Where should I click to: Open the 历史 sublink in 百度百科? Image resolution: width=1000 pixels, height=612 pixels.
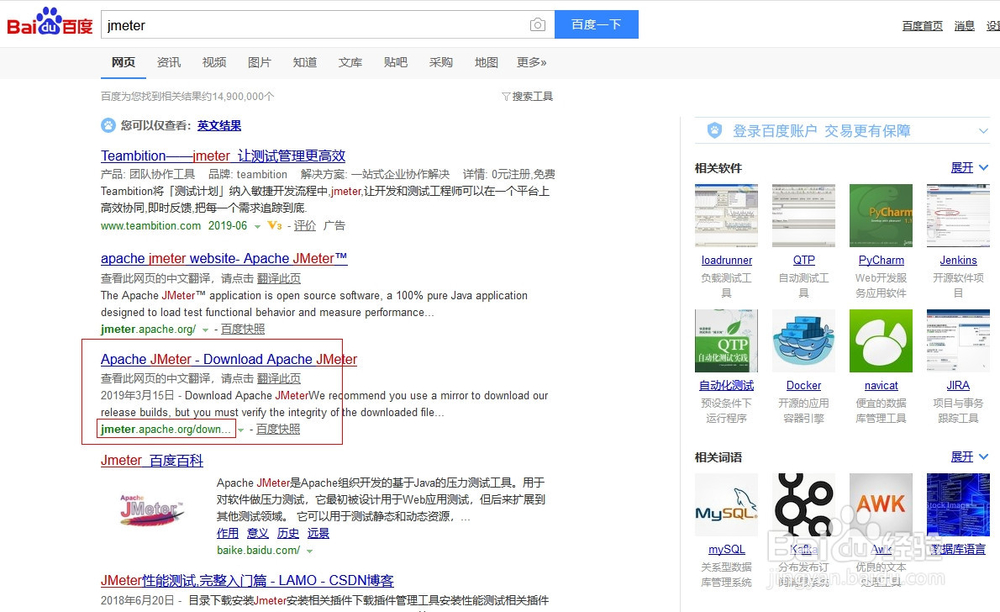(288, 533)
